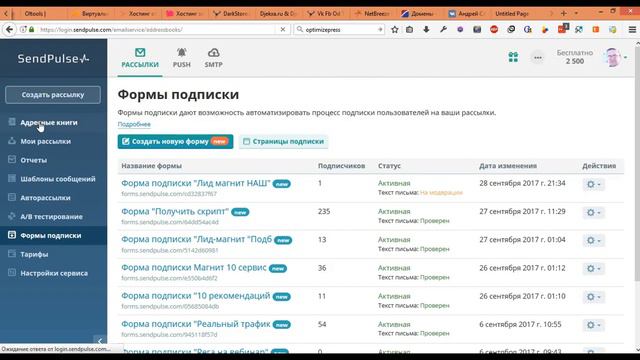This screenshot has width=640, height=360.
Task: Click the bookmark star icon
Action: (x=395, y=29)
